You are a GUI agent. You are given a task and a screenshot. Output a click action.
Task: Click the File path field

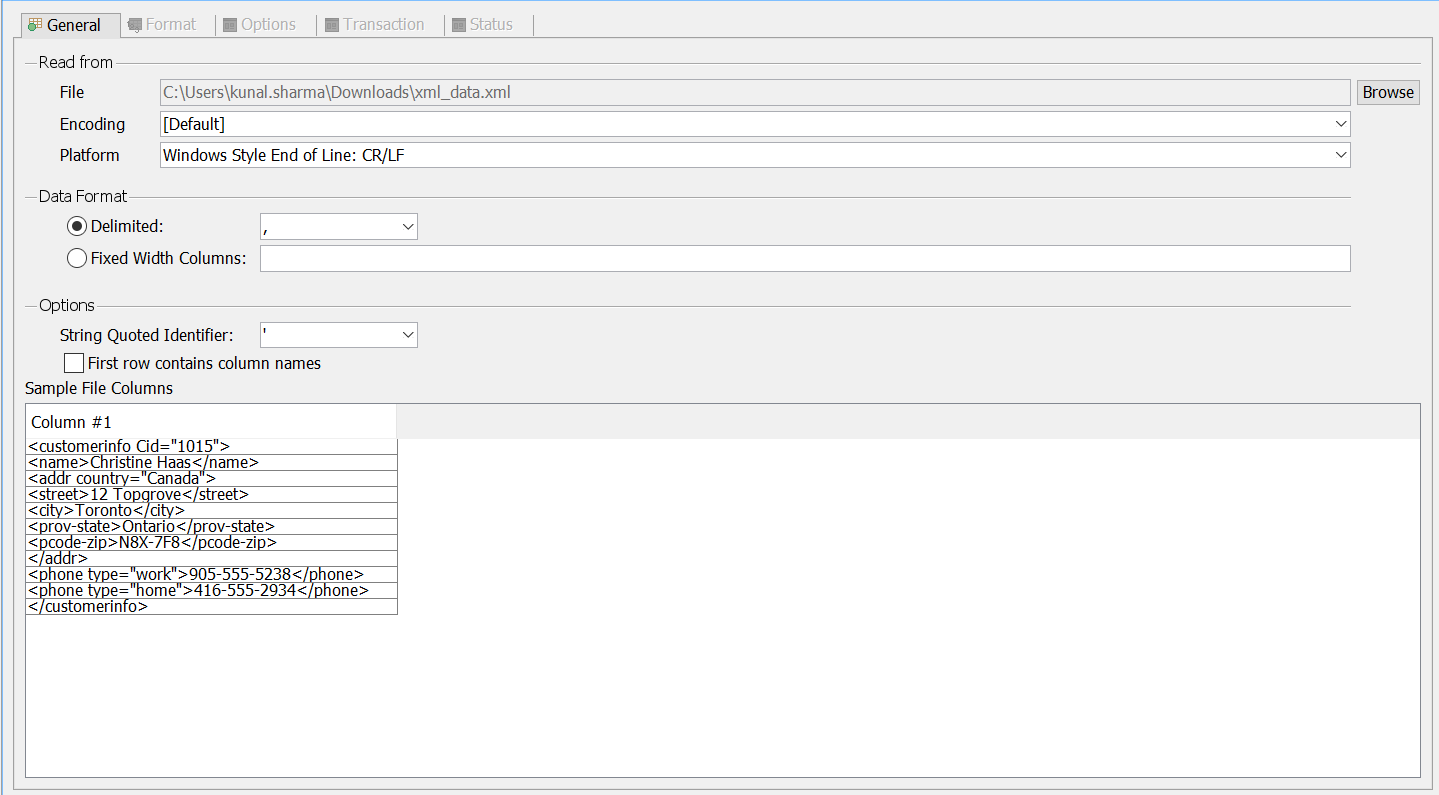click(755, 93)
